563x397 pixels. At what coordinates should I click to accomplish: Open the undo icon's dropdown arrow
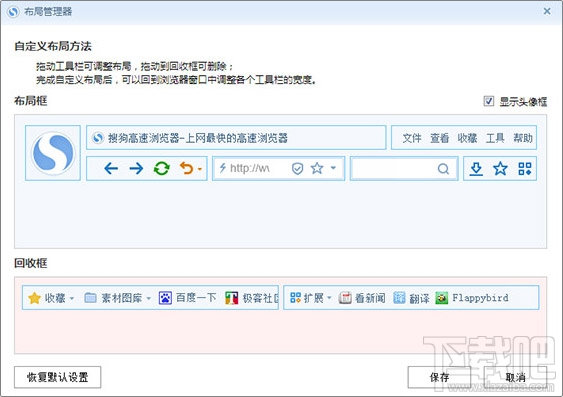[x=200, y=169]
